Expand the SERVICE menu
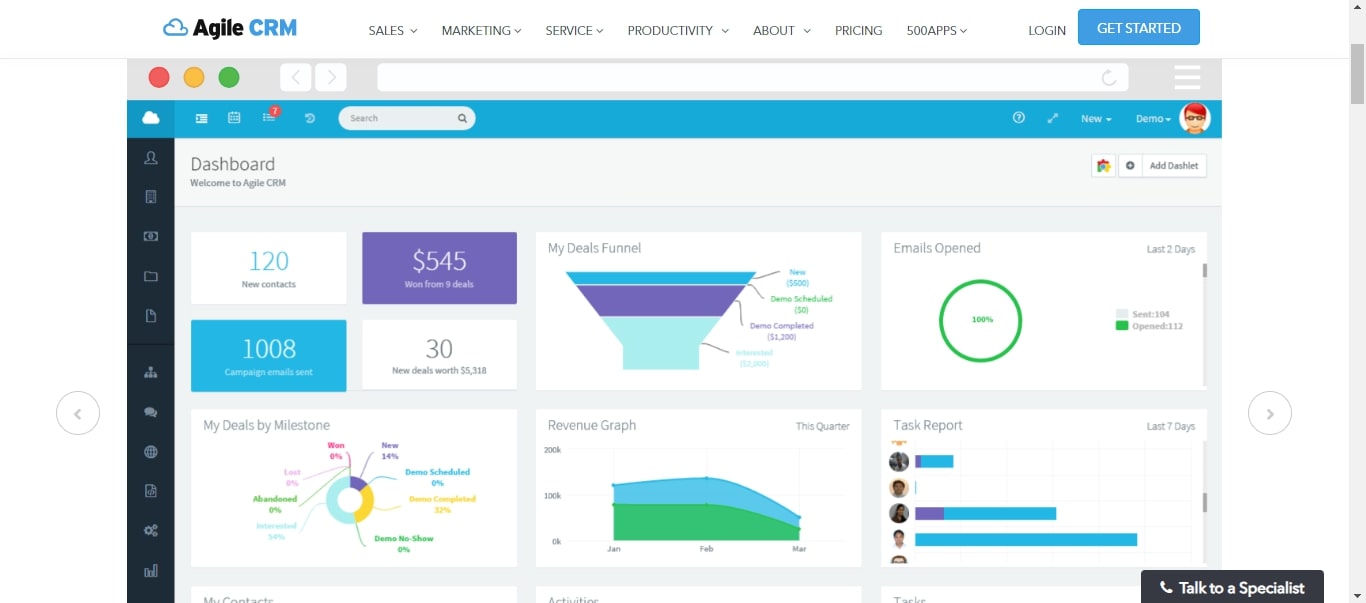The width and height of the screenshot is (1366, 603). [575, 31]
